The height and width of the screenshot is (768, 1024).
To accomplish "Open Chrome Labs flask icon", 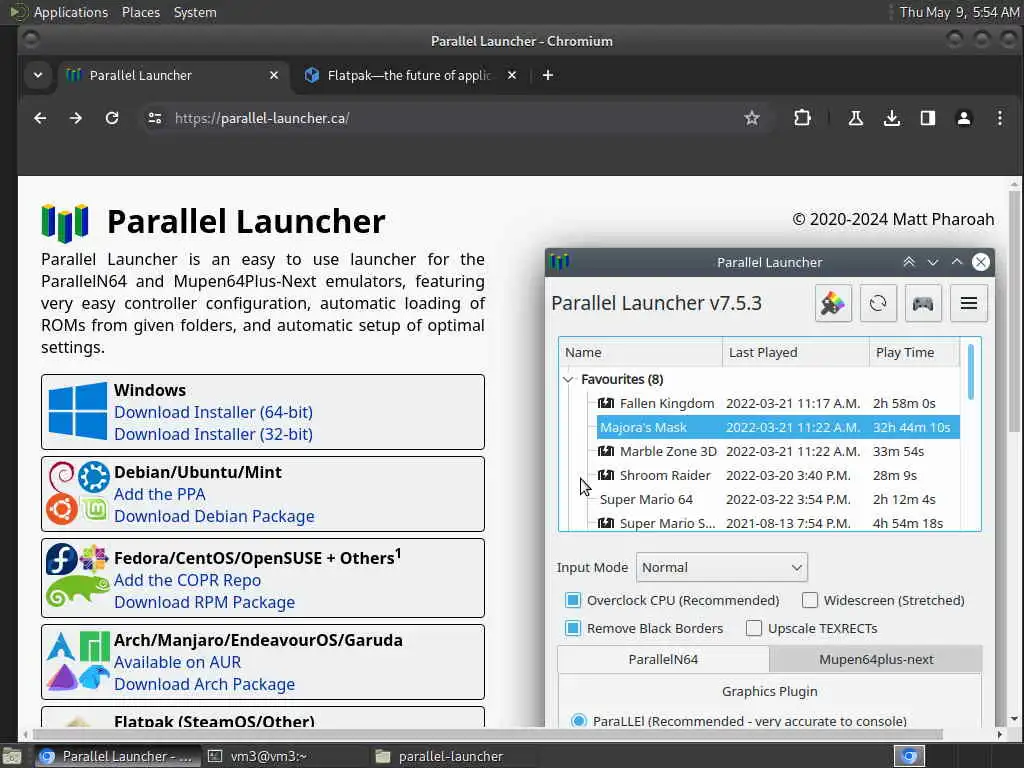I will (x=856, y=118).
